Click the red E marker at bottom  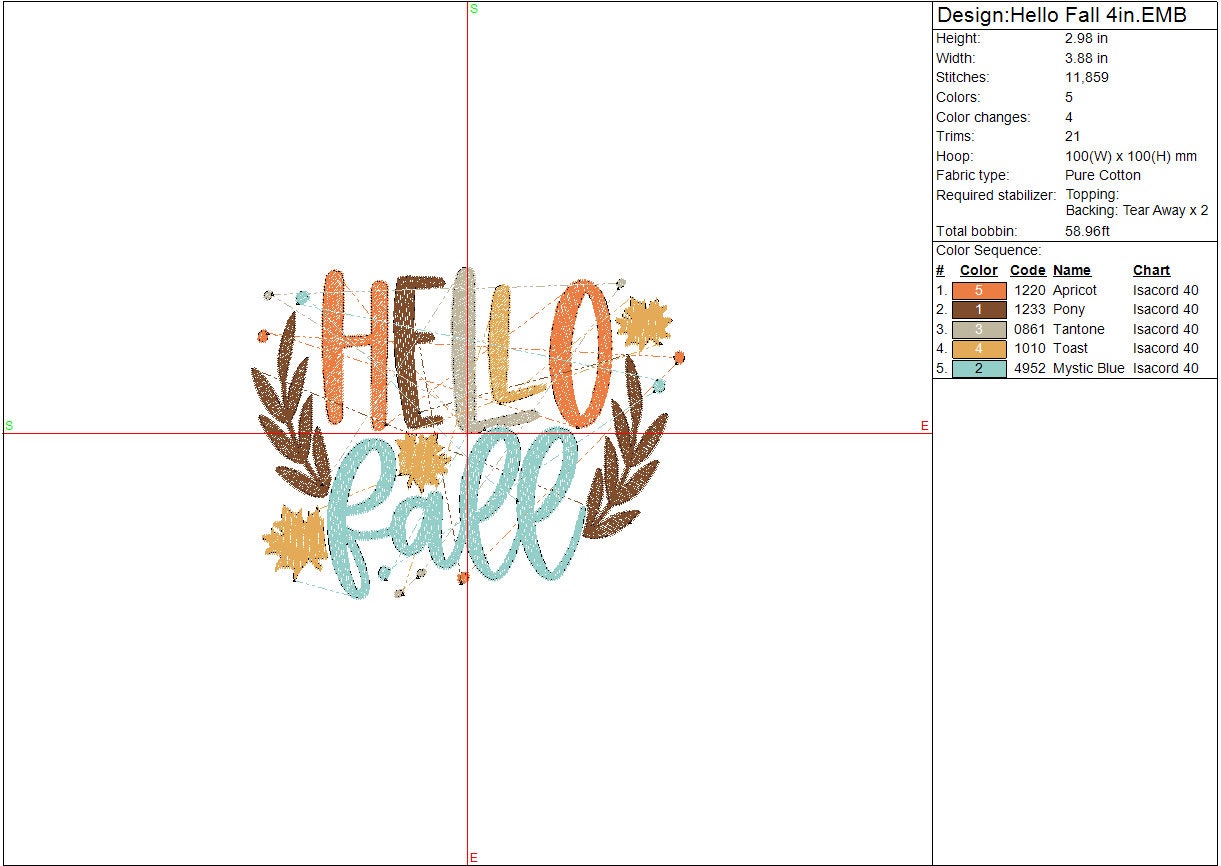click(x=473, y=858)
